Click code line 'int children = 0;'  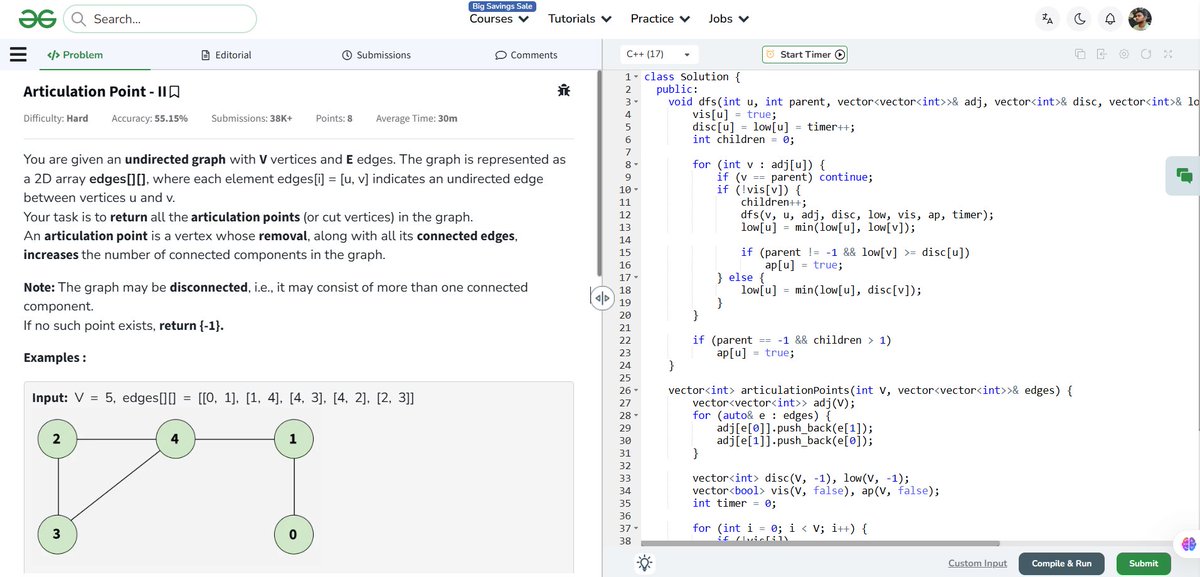coord(744,140)
